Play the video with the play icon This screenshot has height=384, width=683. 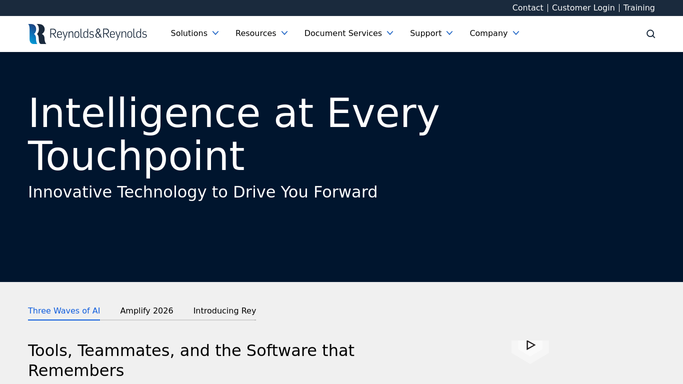coord(530,345)
